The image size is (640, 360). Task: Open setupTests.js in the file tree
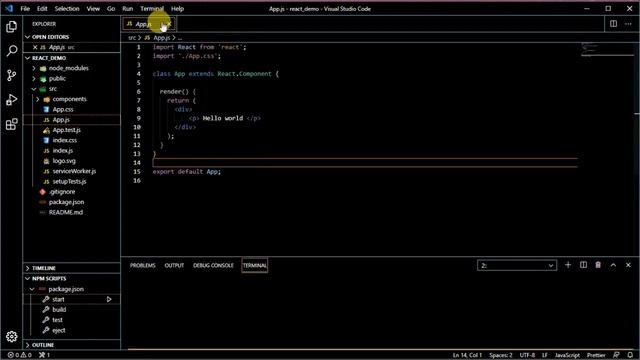pyautogui.click(x=69, y=181)
